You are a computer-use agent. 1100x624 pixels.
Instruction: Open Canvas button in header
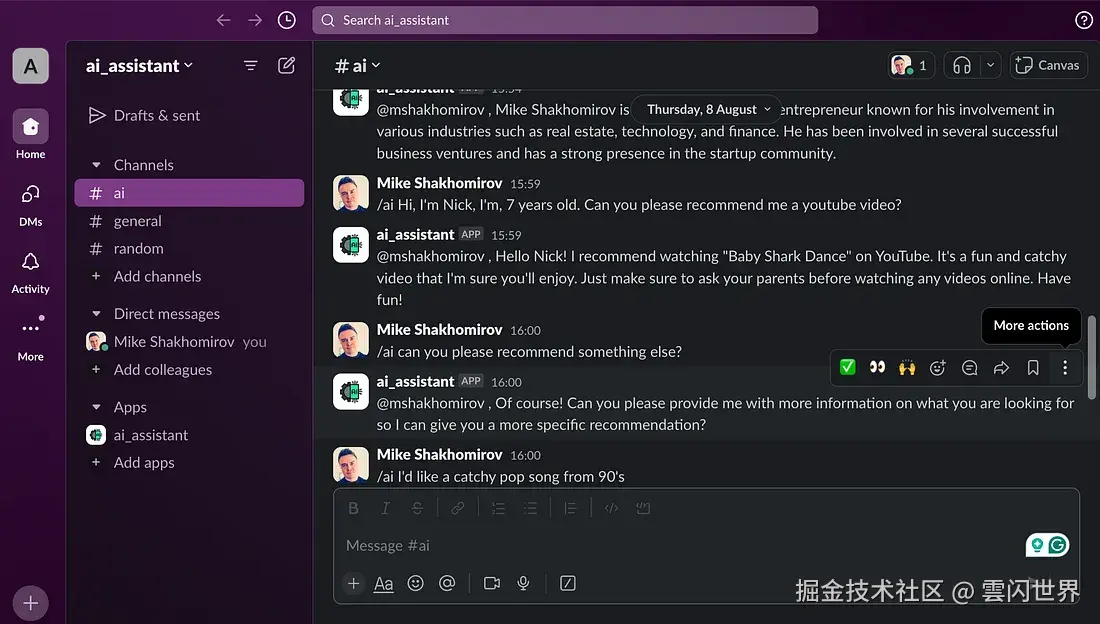coord(1048,65)
